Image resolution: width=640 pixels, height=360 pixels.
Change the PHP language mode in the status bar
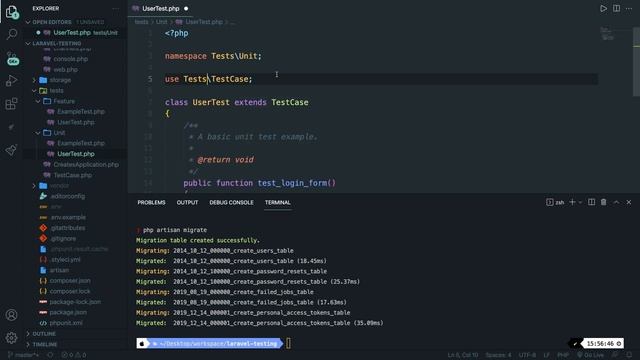(x=563, y=355)
